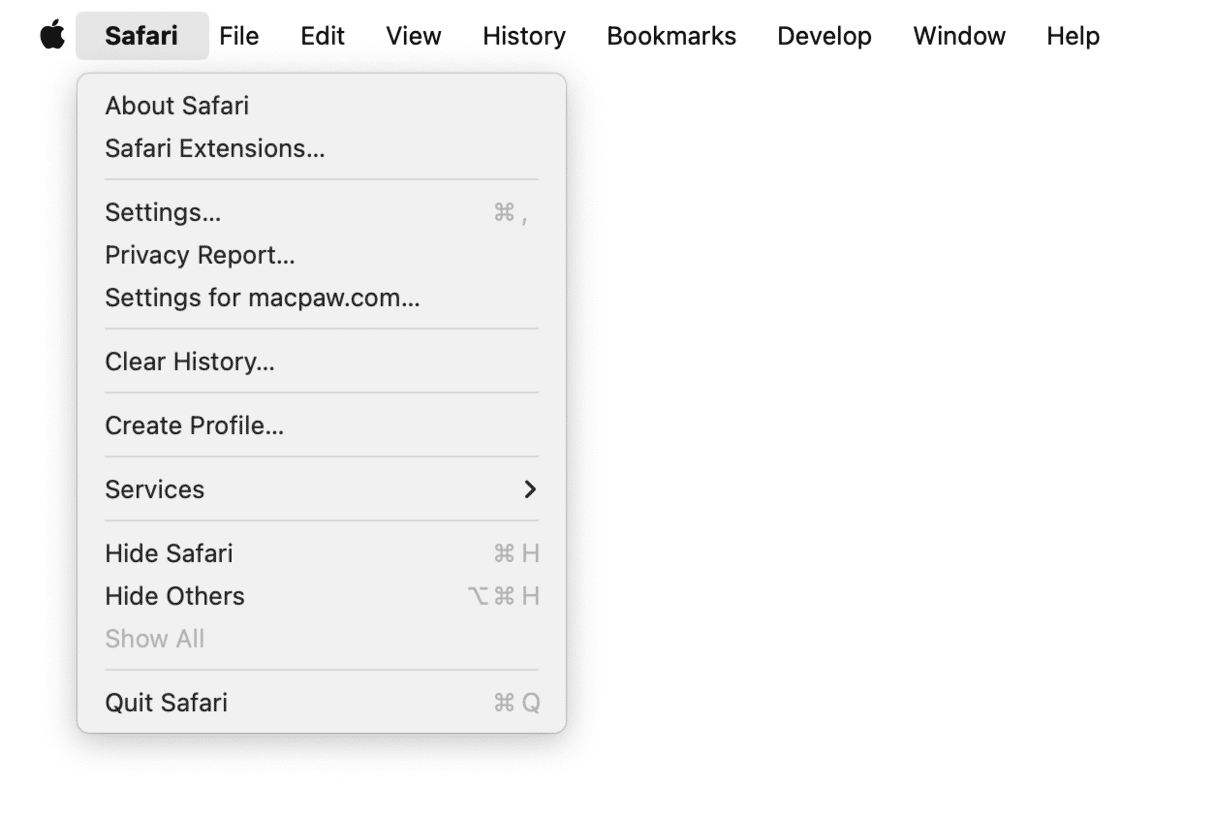1215x818 pixels.
Task: Open the View menu
Action: (414, 36)
